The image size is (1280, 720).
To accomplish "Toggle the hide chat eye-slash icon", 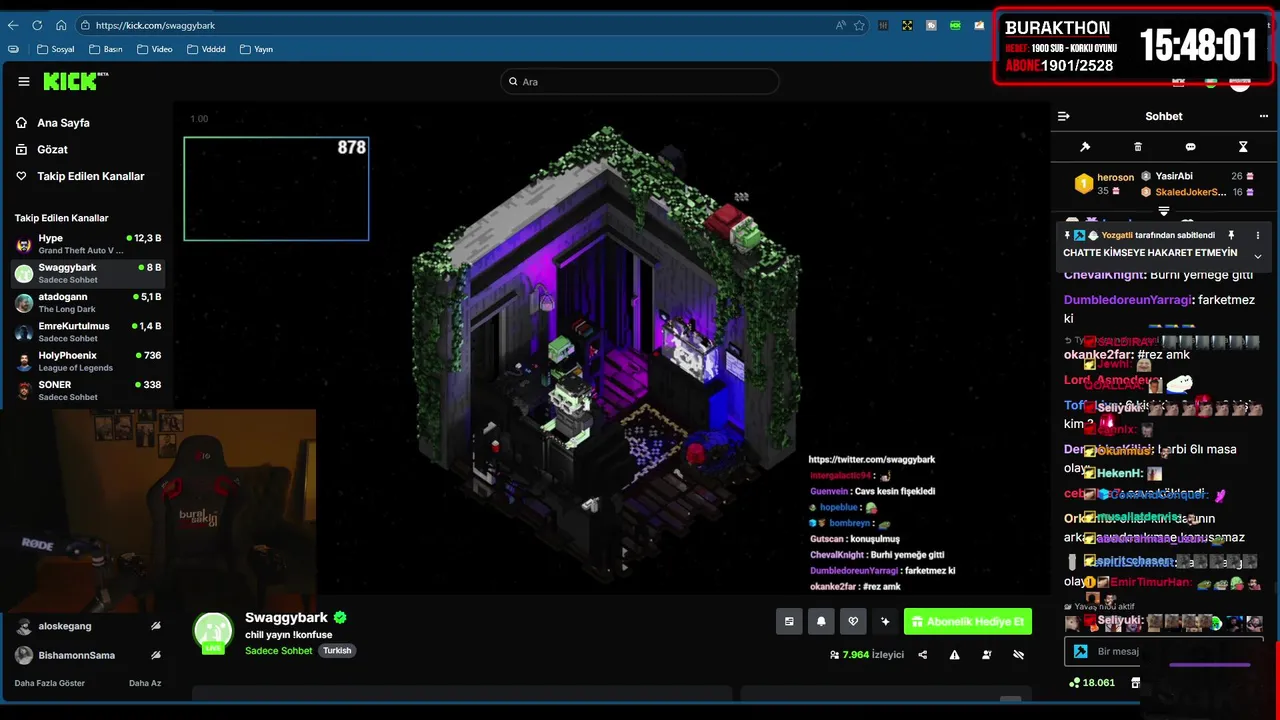I will pyautogui.click(x=1019, y=655).
